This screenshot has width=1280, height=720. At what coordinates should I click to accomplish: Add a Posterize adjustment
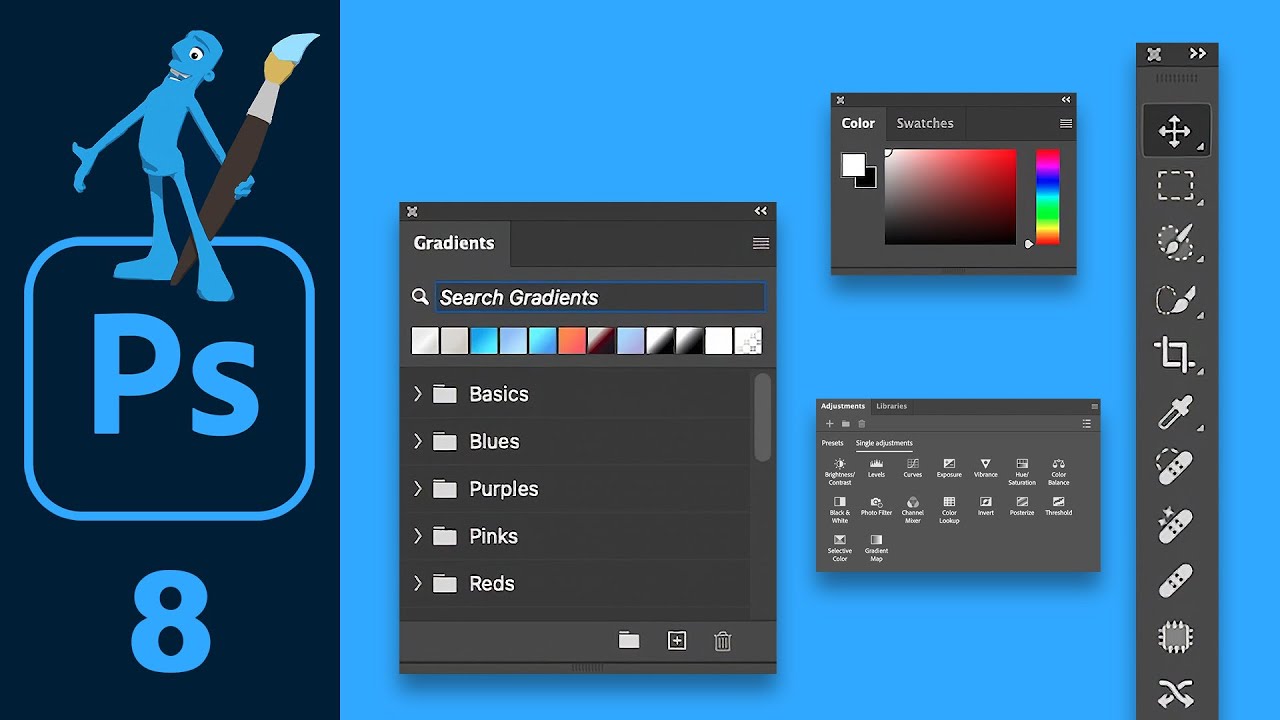coord(1022,506)
